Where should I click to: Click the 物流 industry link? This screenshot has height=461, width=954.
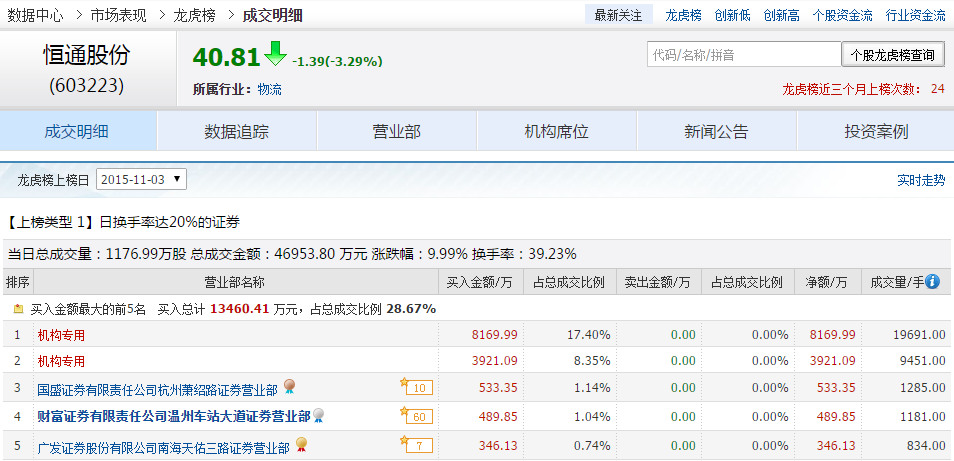click(269, 89)
